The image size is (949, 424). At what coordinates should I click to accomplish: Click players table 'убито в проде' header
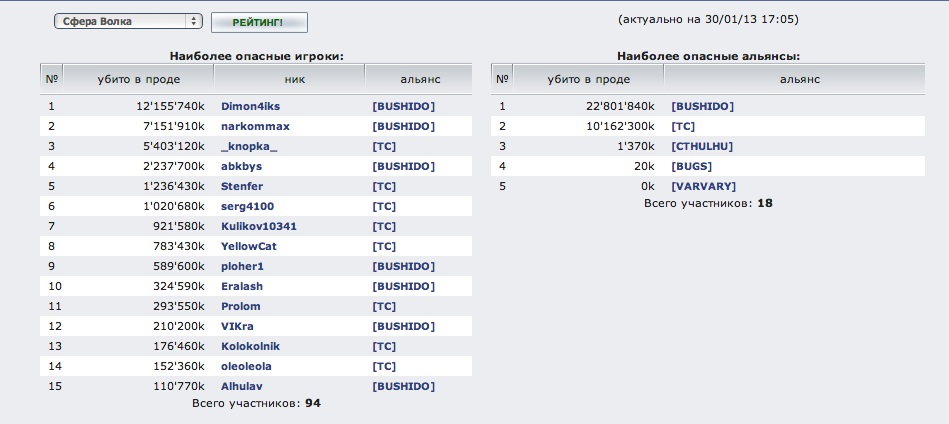(138, 78)
